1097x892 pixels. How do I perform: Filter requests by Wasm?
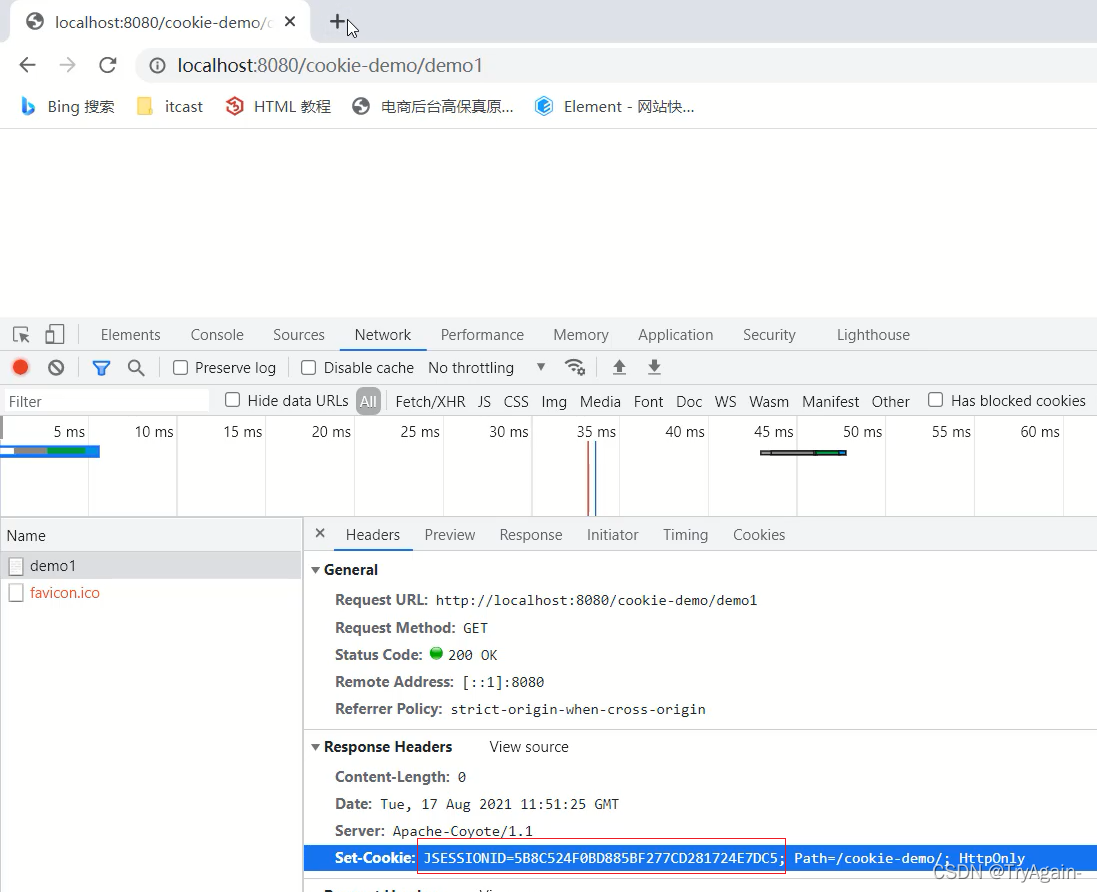point(769,402)
